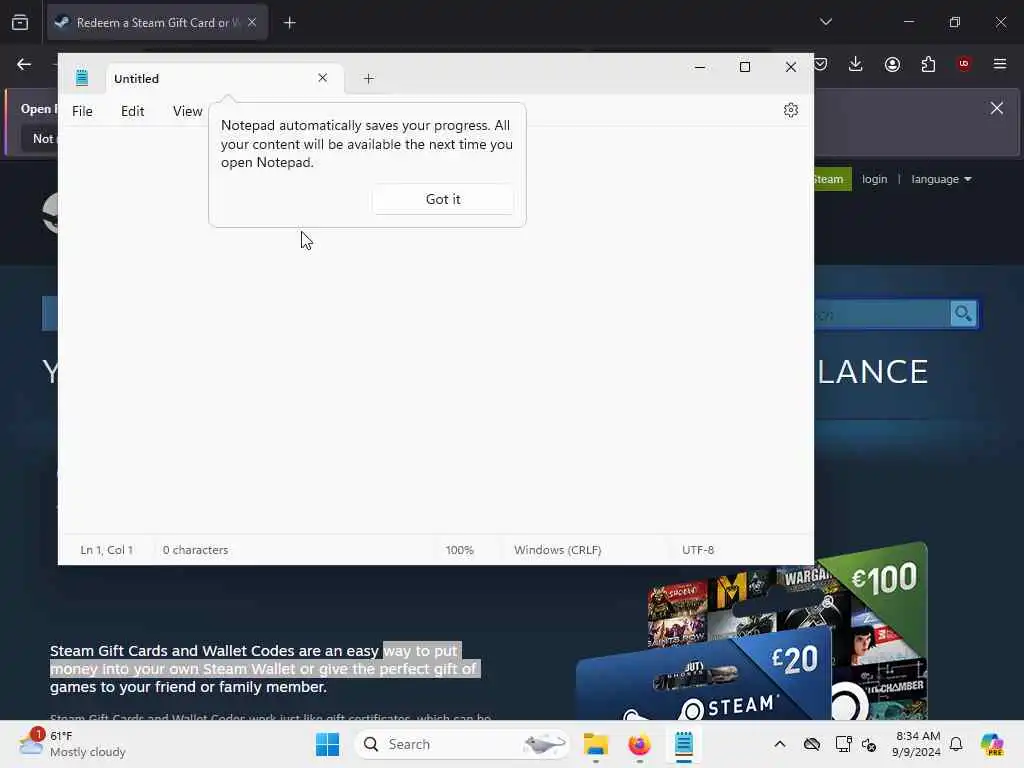1024x768 pixels.
Task: Open a new Firefox tab
Action: (x=289, y=23)
